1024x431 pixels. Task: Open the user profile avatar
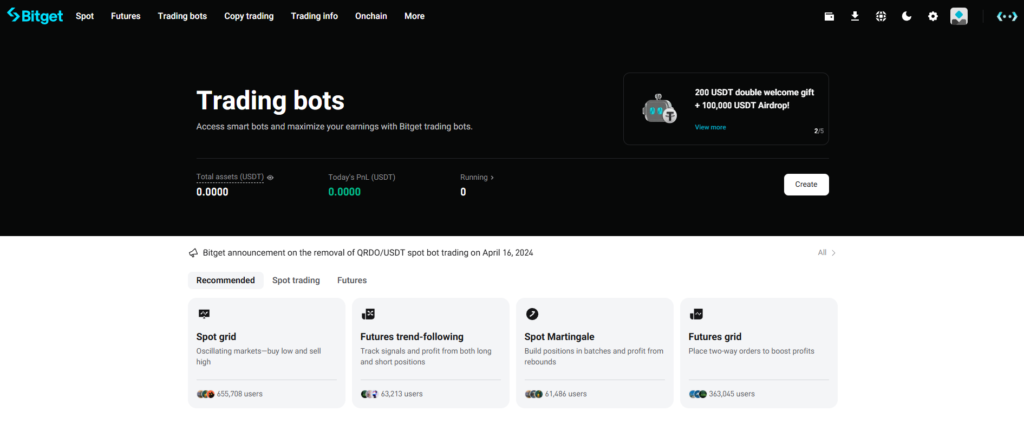(x=959, y=16)
